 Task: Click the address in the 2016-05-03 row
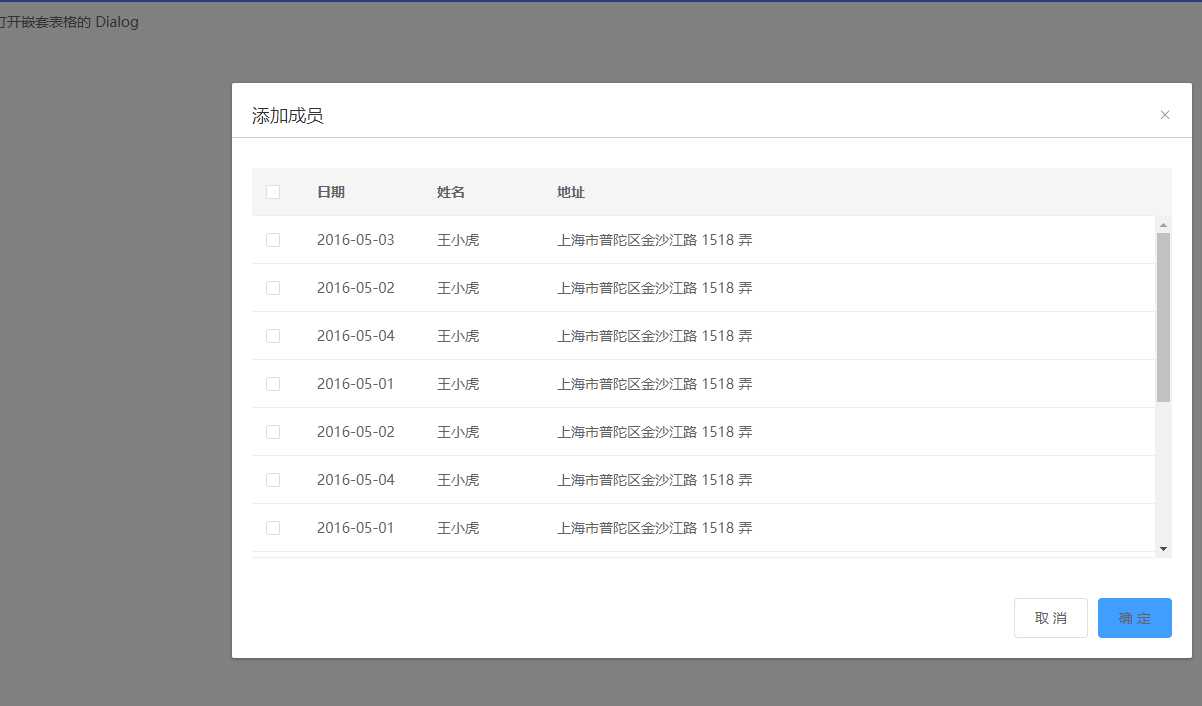tap(655, 240)
